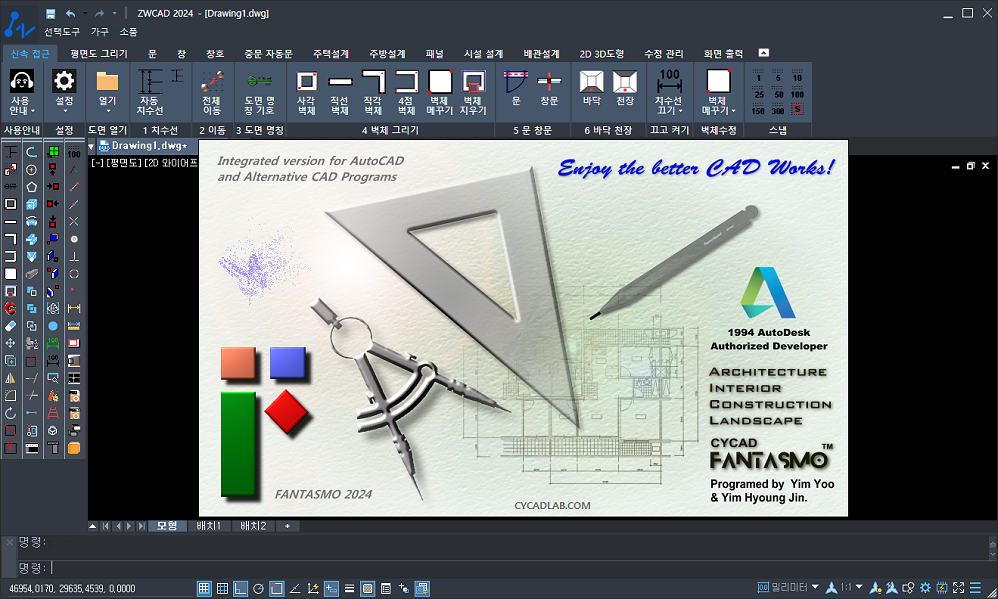Expand the 사용 안내 dropdown arrow
Viewport: 998px width, 599px height.
click(32, 111)
